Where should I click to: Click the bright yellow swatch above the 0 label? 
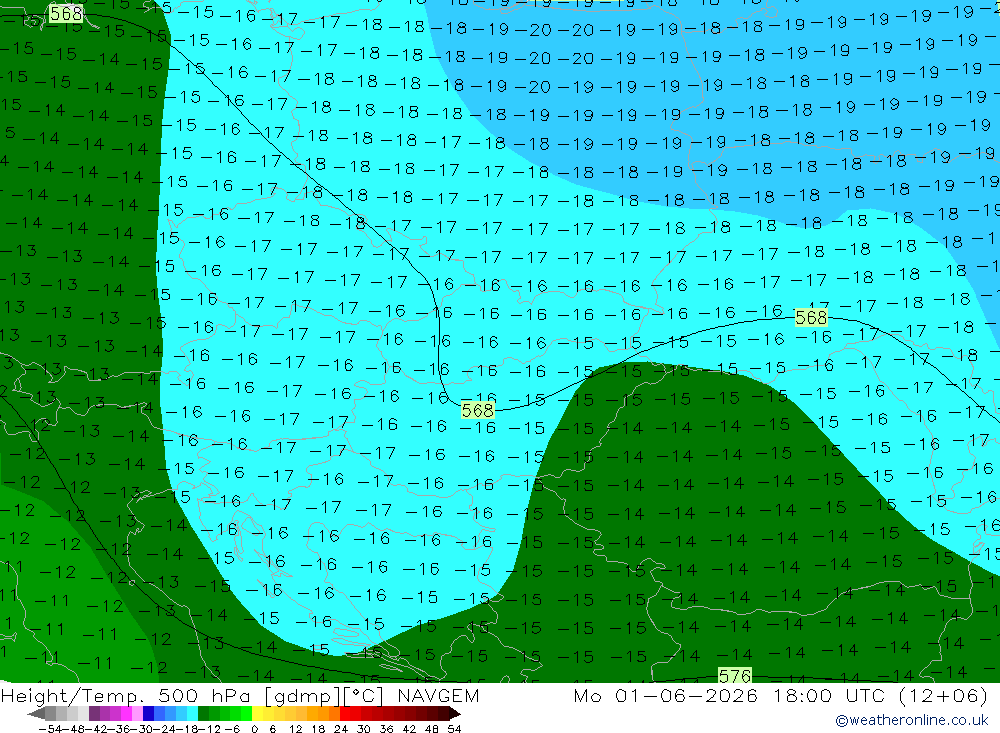pyautogui.click(x=258, y=714)
